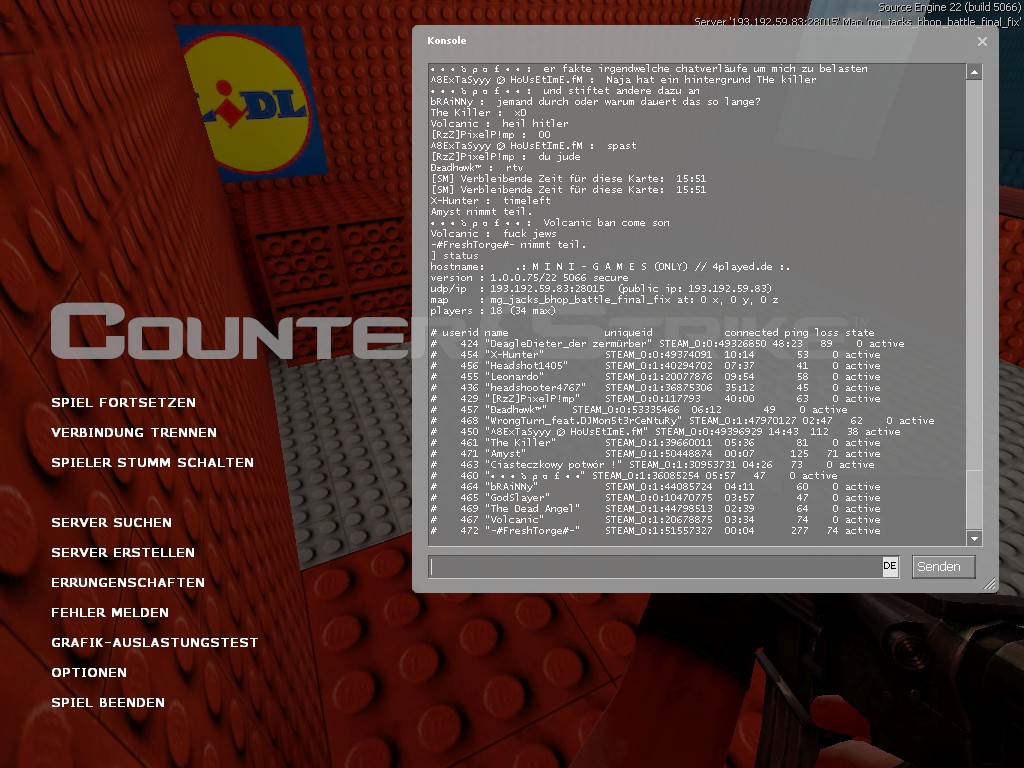Click the bRAiNNy chat message line

click(x=596, y=101)
